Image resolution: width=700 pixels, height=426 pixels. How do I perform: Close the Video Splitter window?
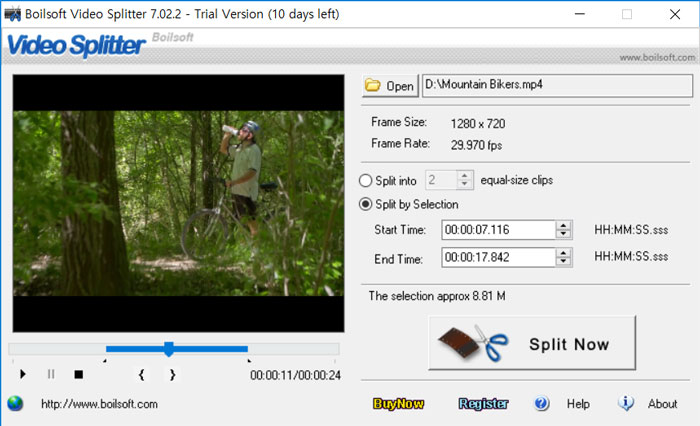[x=675, y=14]
